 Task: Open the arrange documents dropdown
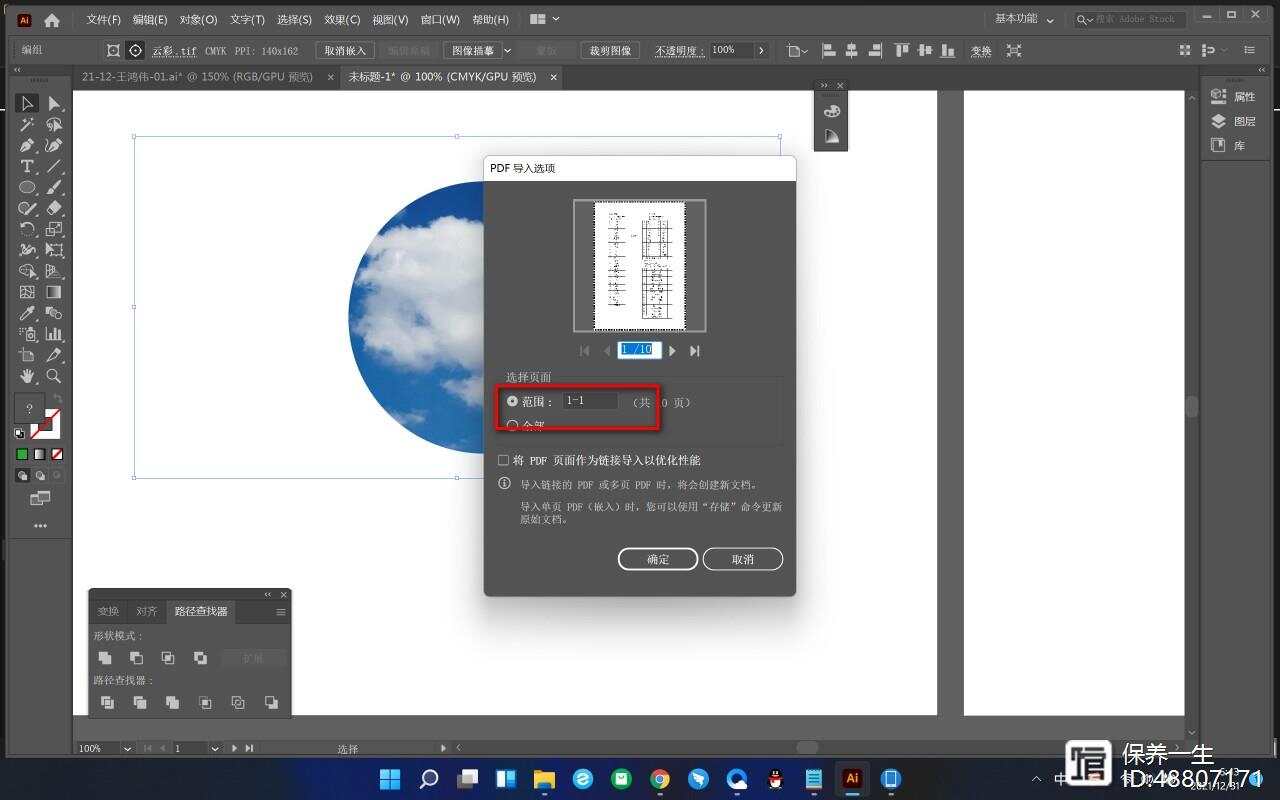[x=544, y=19]
